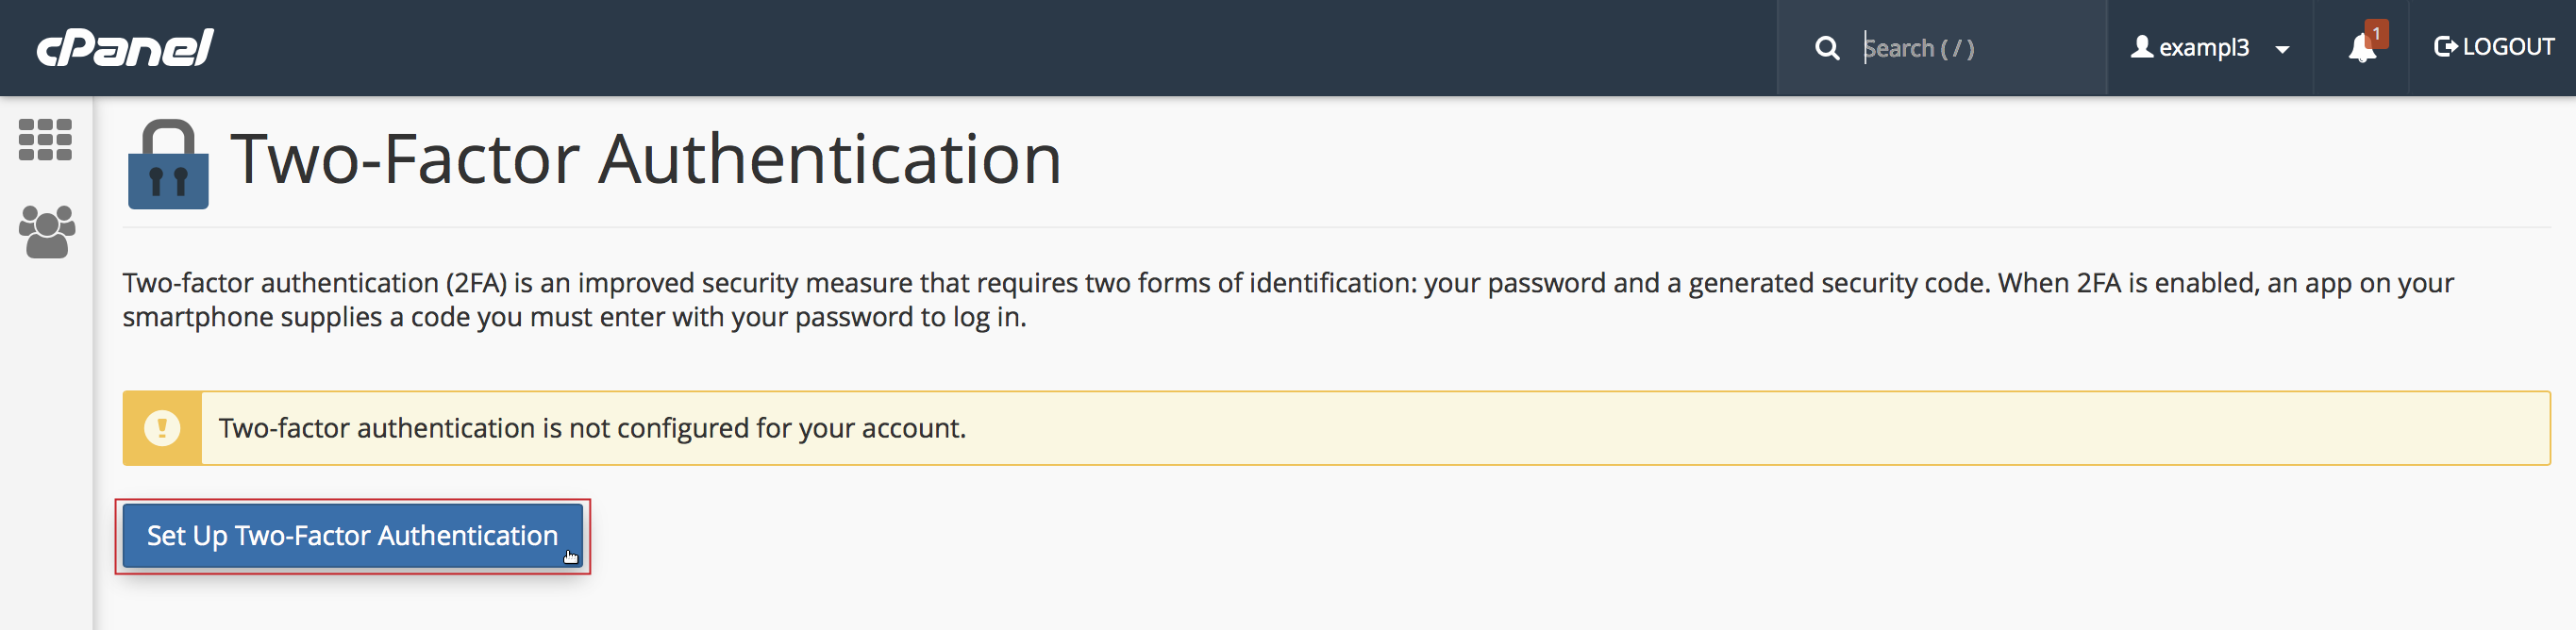2576x630 pixels.
Task: Click the cPanel logo
Action: 125,47
